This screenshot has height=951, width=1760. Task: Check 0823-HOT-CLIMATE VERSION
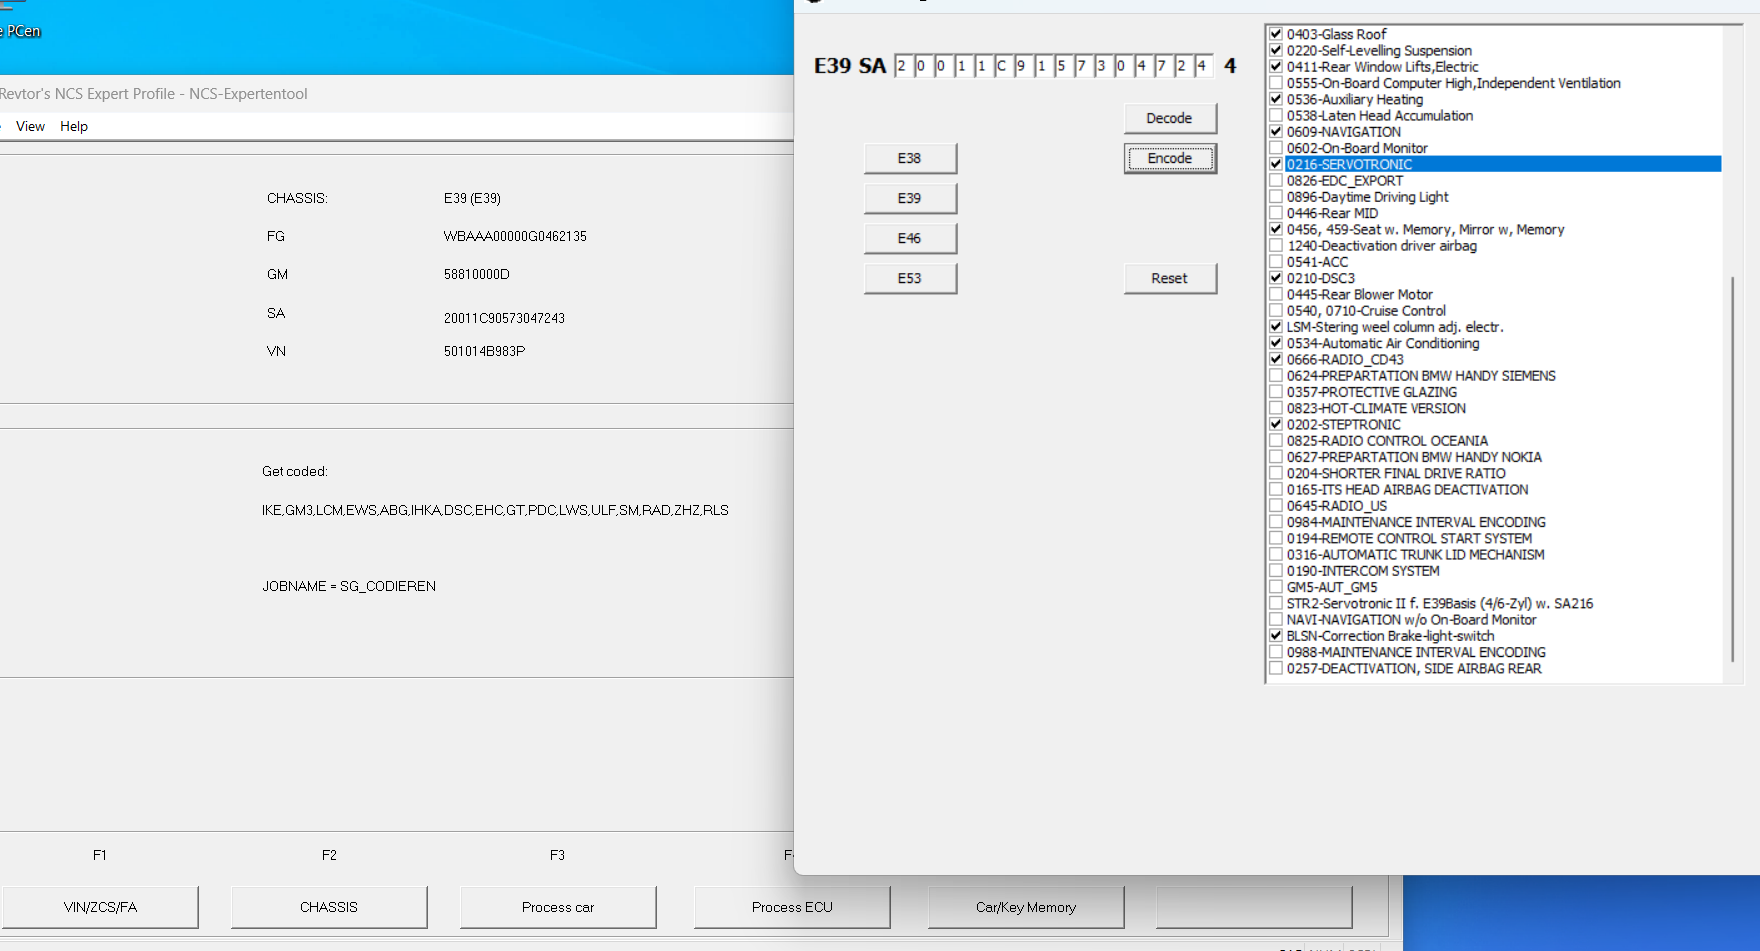[x=1276, y=408]
